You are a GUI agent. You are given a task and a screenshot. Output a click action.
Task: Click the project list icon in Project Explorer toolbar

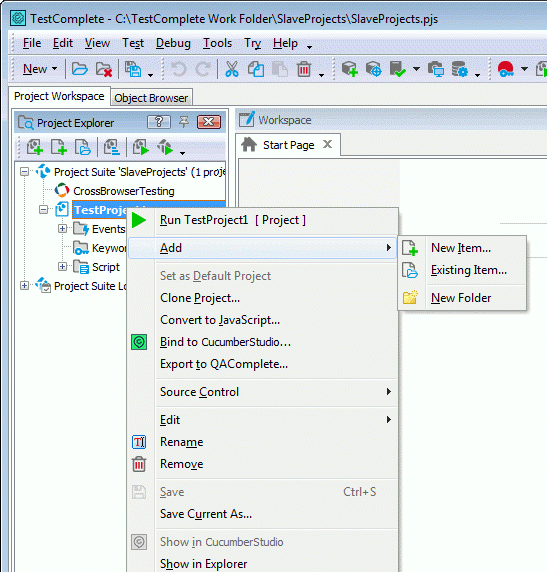tap(112, 147)
